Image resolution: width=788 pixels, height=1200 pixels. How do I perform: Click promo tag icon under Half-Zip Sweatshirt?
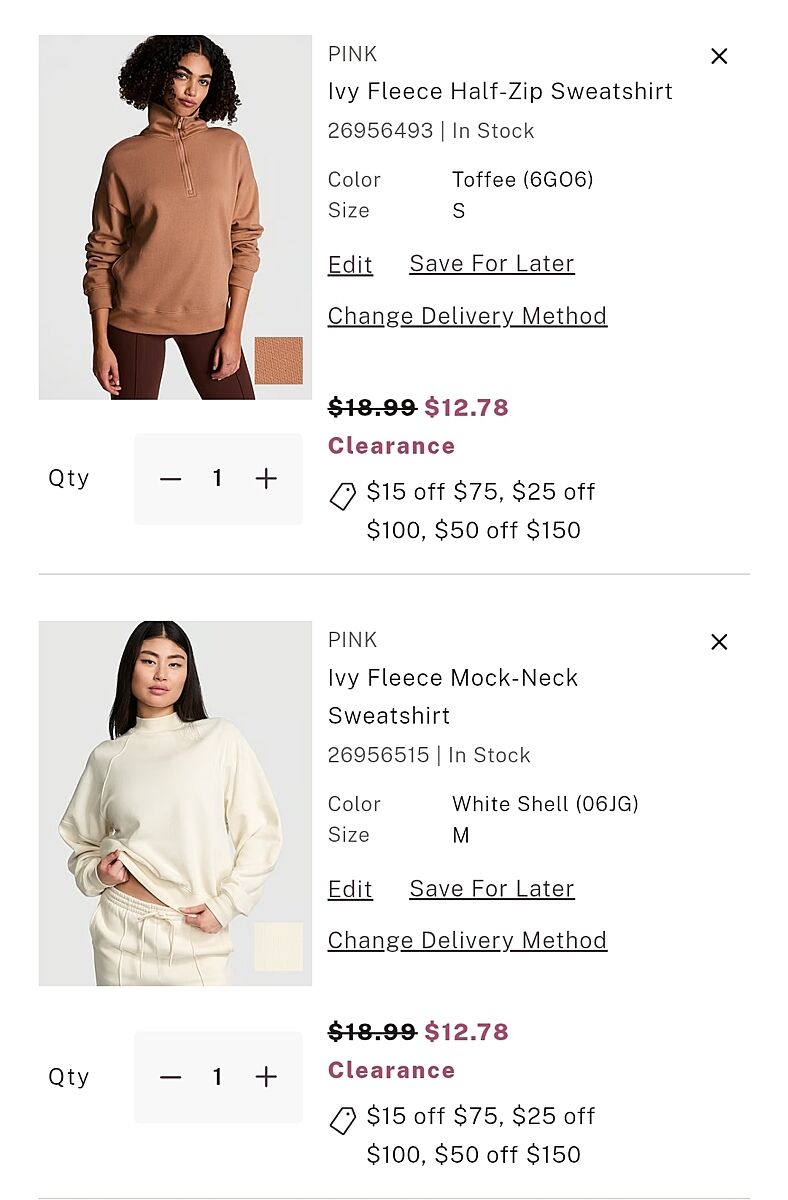[343, 495]
